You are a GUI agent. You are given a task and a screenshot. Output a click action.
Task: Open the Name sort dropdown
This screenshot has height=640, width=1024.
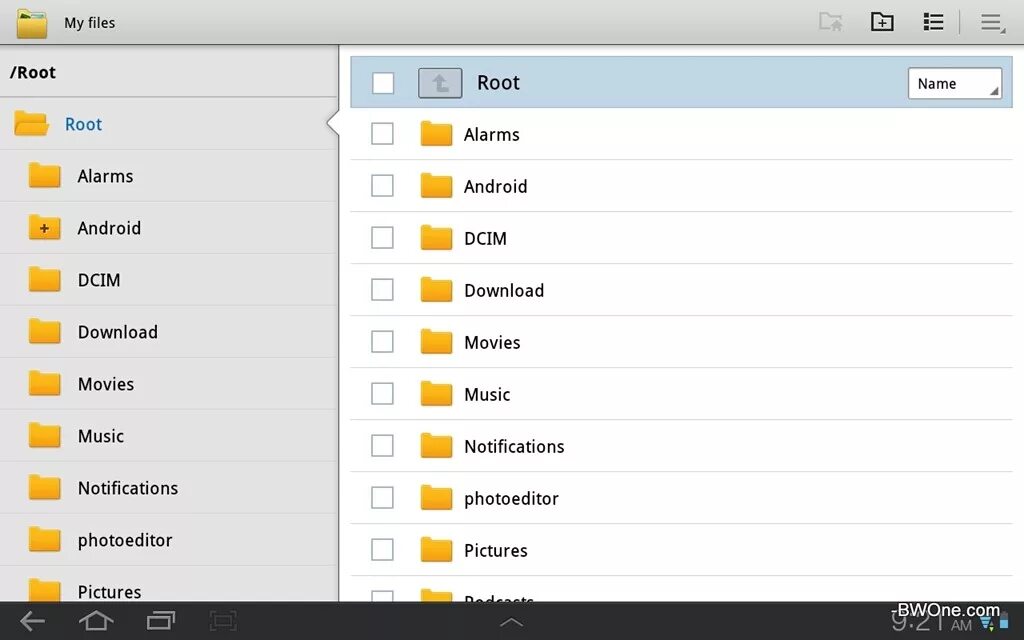[954, 84]
